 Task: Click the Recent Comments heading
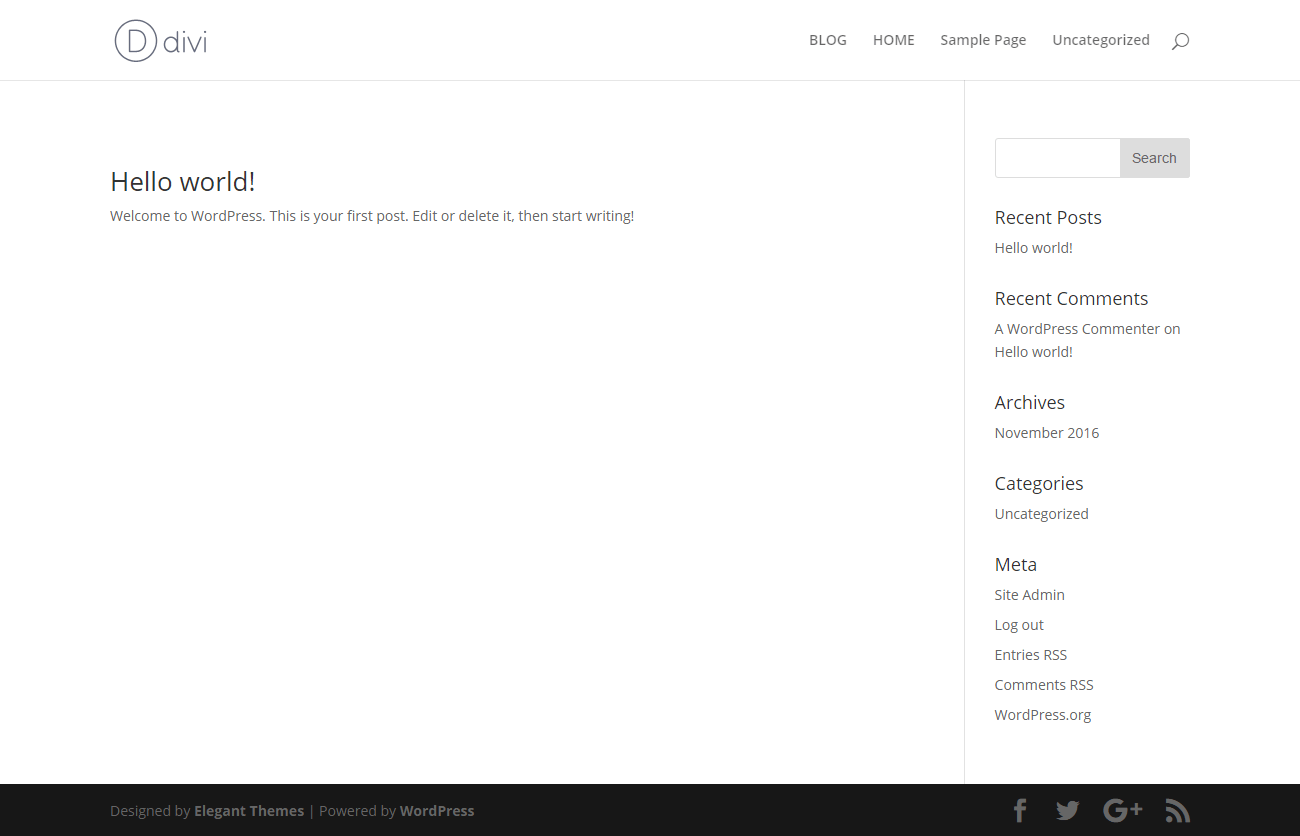[x=1071, y=299]
